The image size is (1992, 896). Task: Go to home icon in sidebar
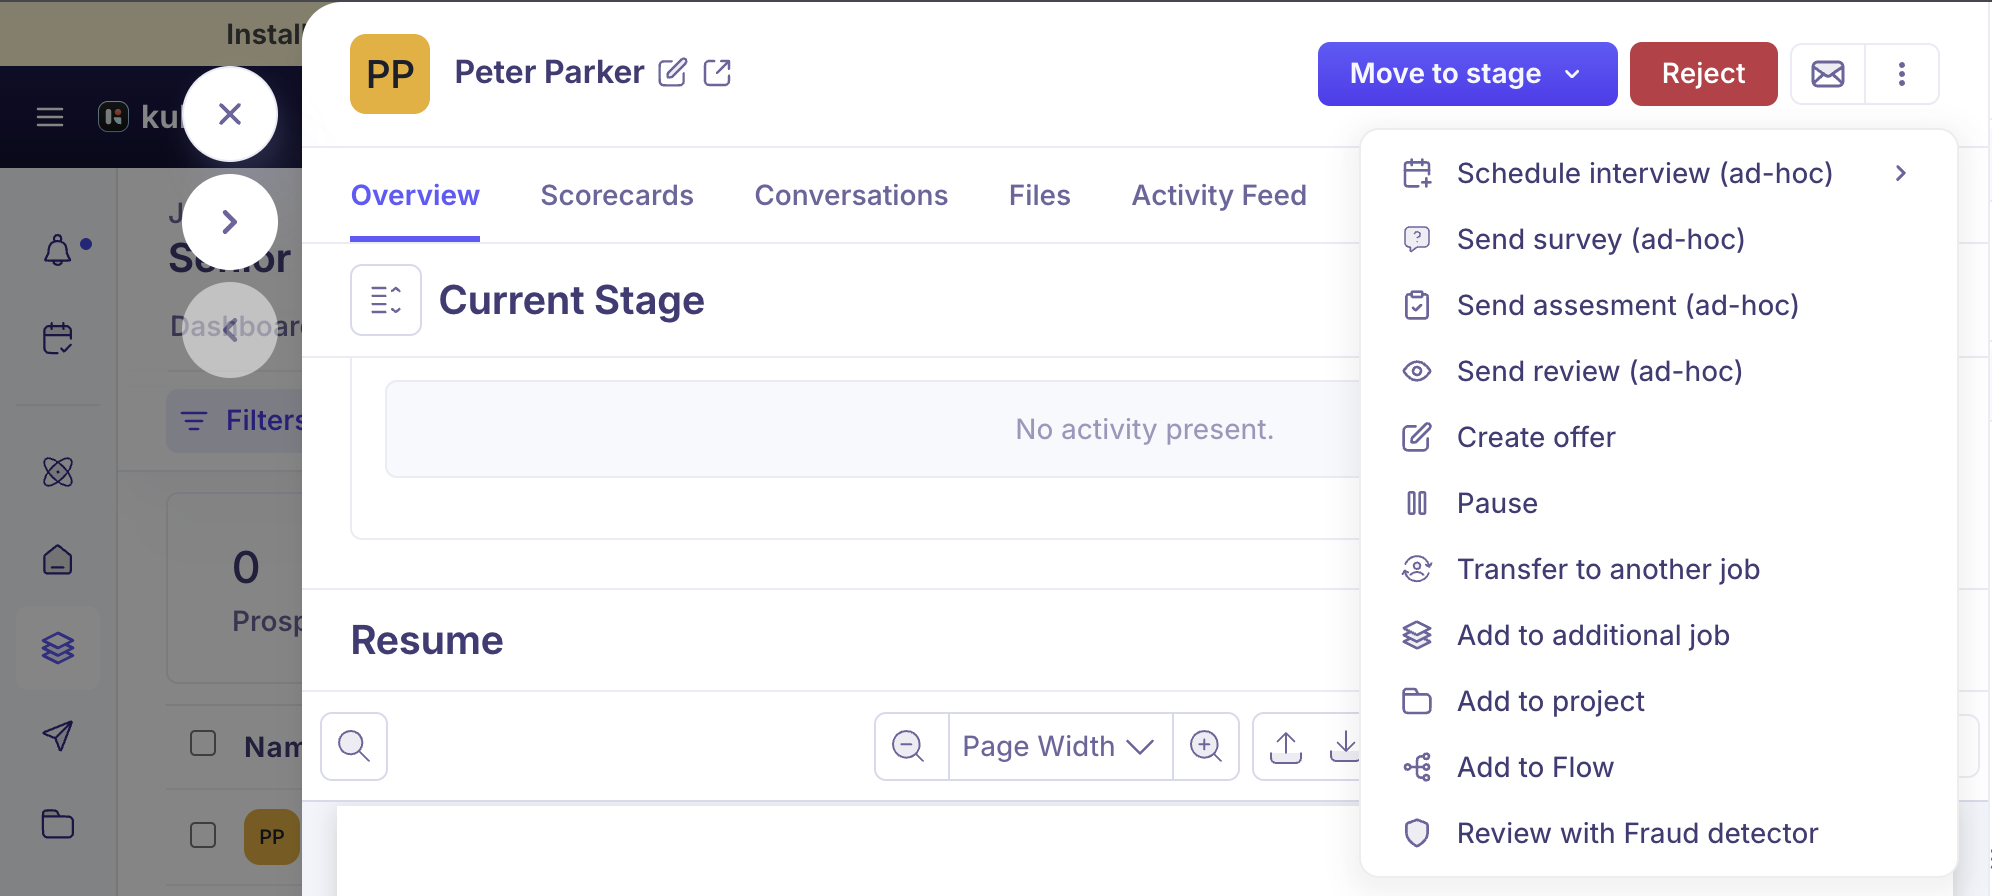58,560
